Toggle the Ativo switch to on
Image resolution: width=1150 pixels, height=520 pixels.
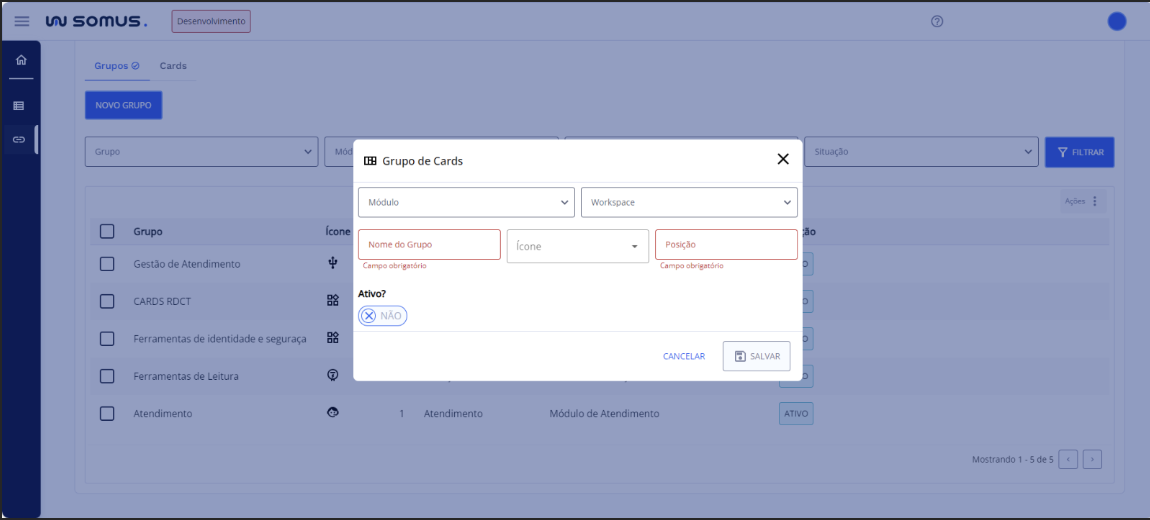click(382, 316)
